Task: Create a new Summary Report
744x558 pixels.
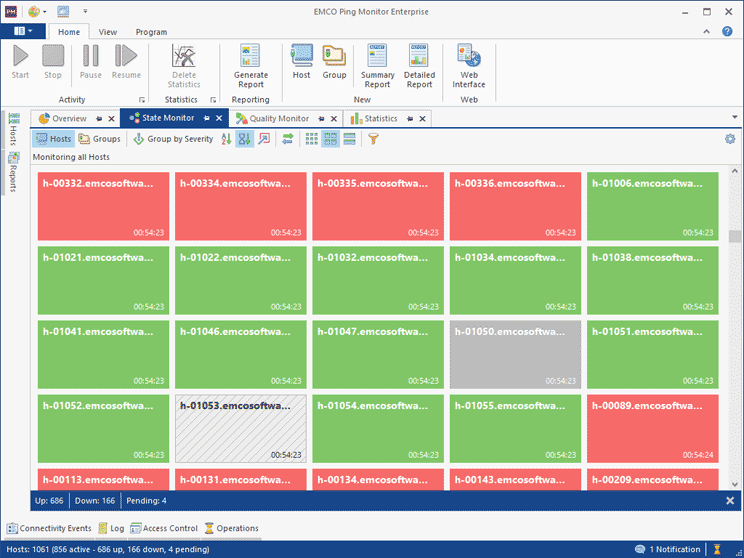Action: coord(377,66)
